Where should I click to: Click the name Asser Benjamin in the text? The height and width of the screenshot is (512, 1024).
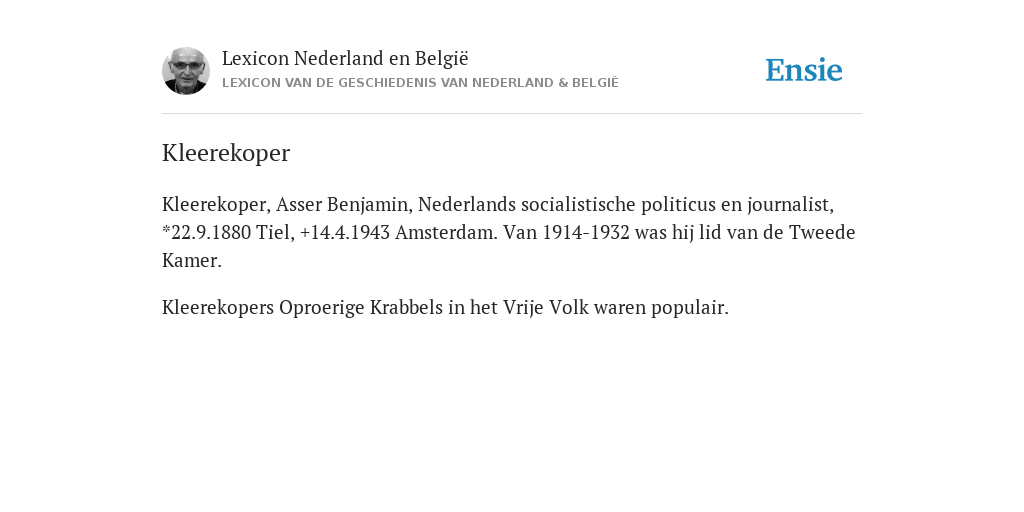point(344,204)
